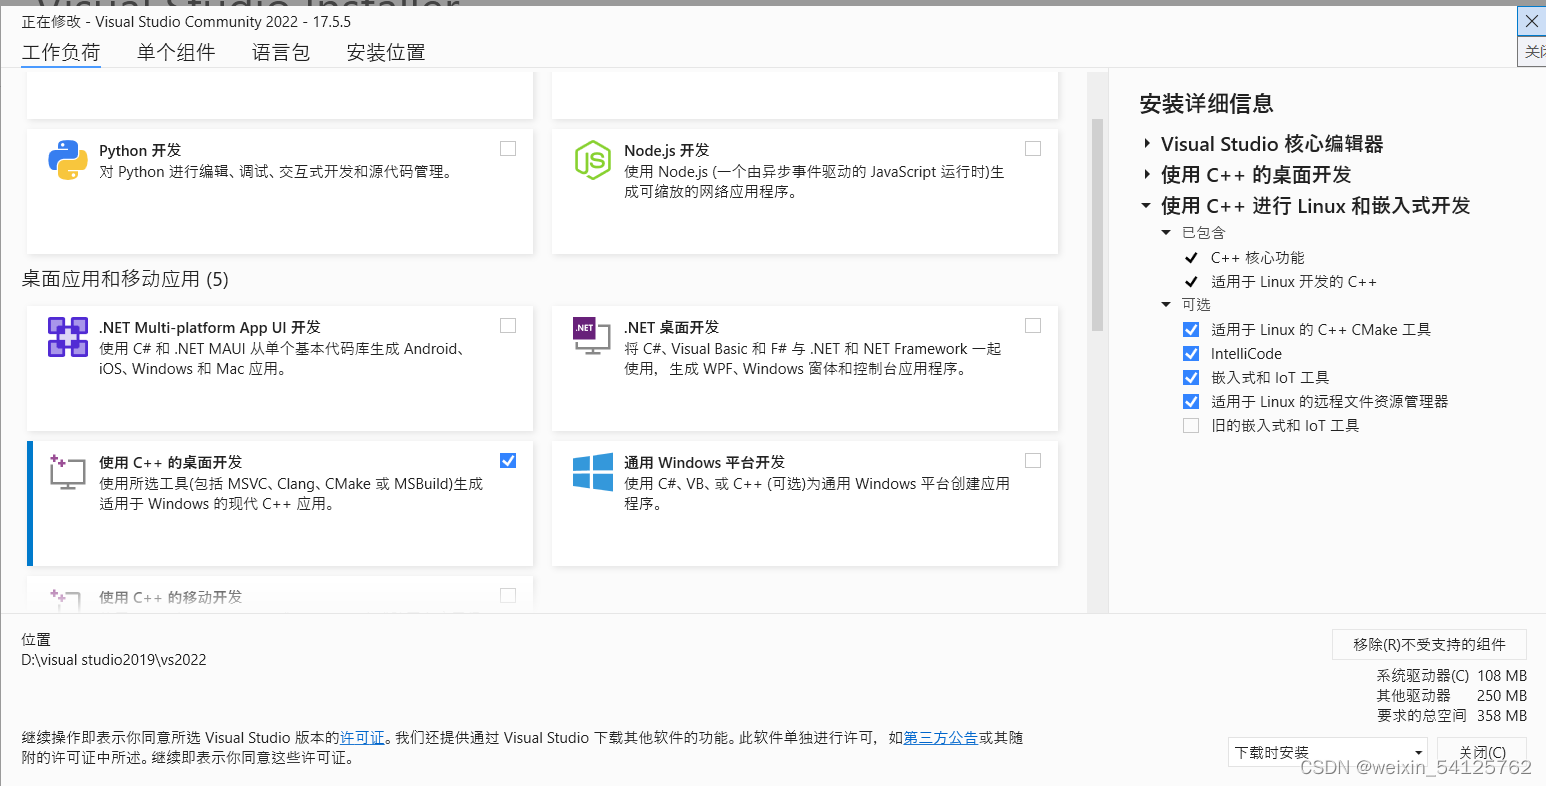Screen dimensions: 1546x786
Task: Check the .NET 桌面开发 workload checkbox
Action: (x=1033, y=326)
